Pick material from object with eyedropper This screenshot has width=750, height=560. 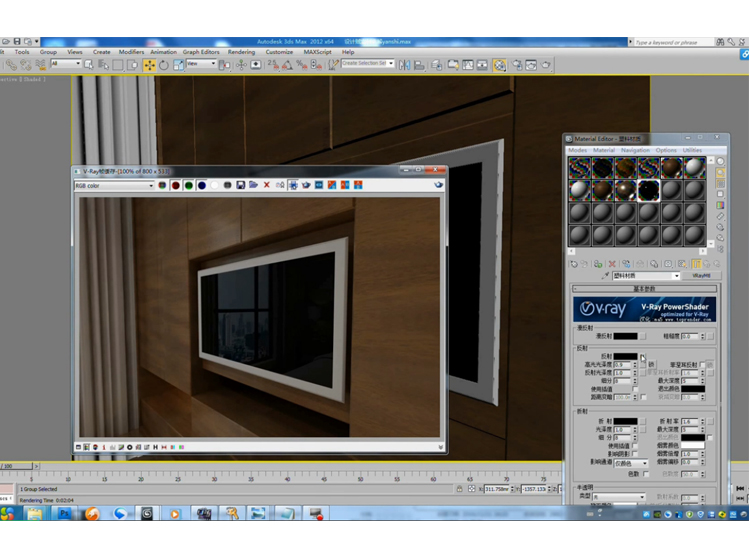point(605,276)
